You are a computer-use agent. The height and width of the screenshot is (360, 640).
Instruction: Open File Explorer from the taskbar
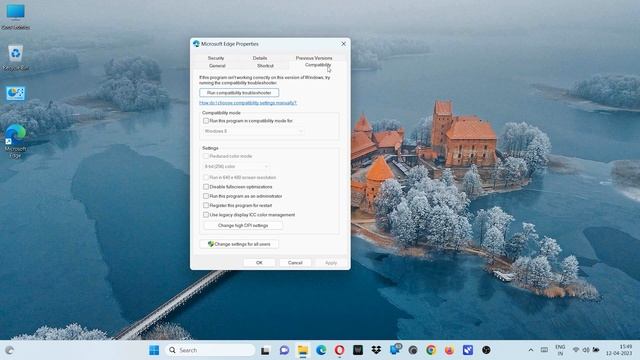tap(303, 350)
